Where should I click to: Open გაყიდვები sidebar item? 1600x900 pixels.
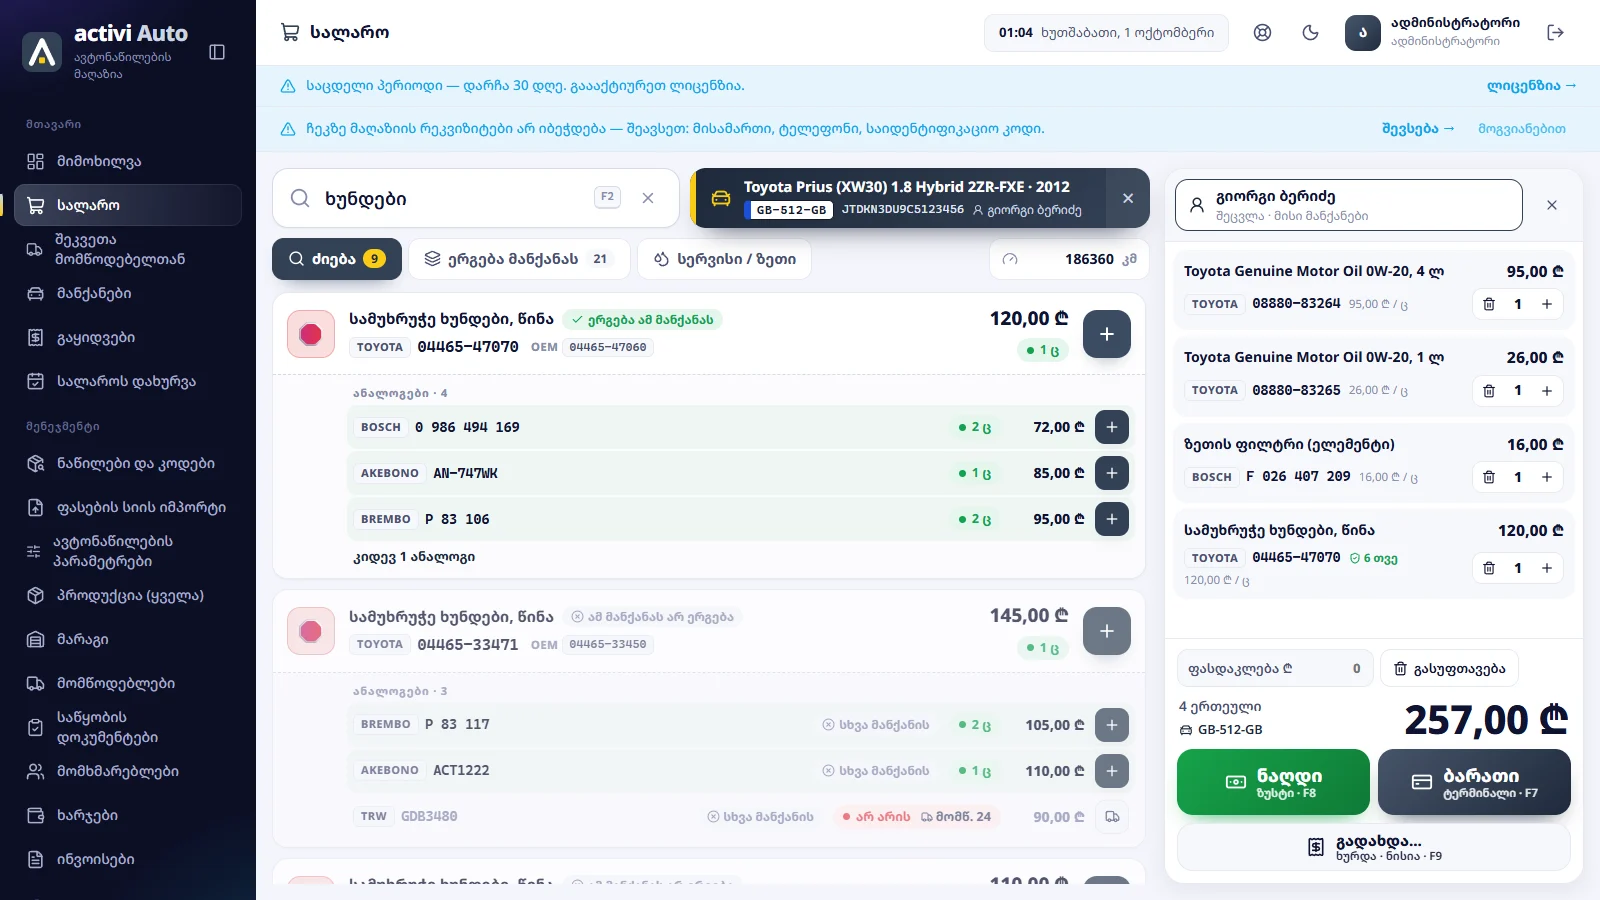click(128, 337)
